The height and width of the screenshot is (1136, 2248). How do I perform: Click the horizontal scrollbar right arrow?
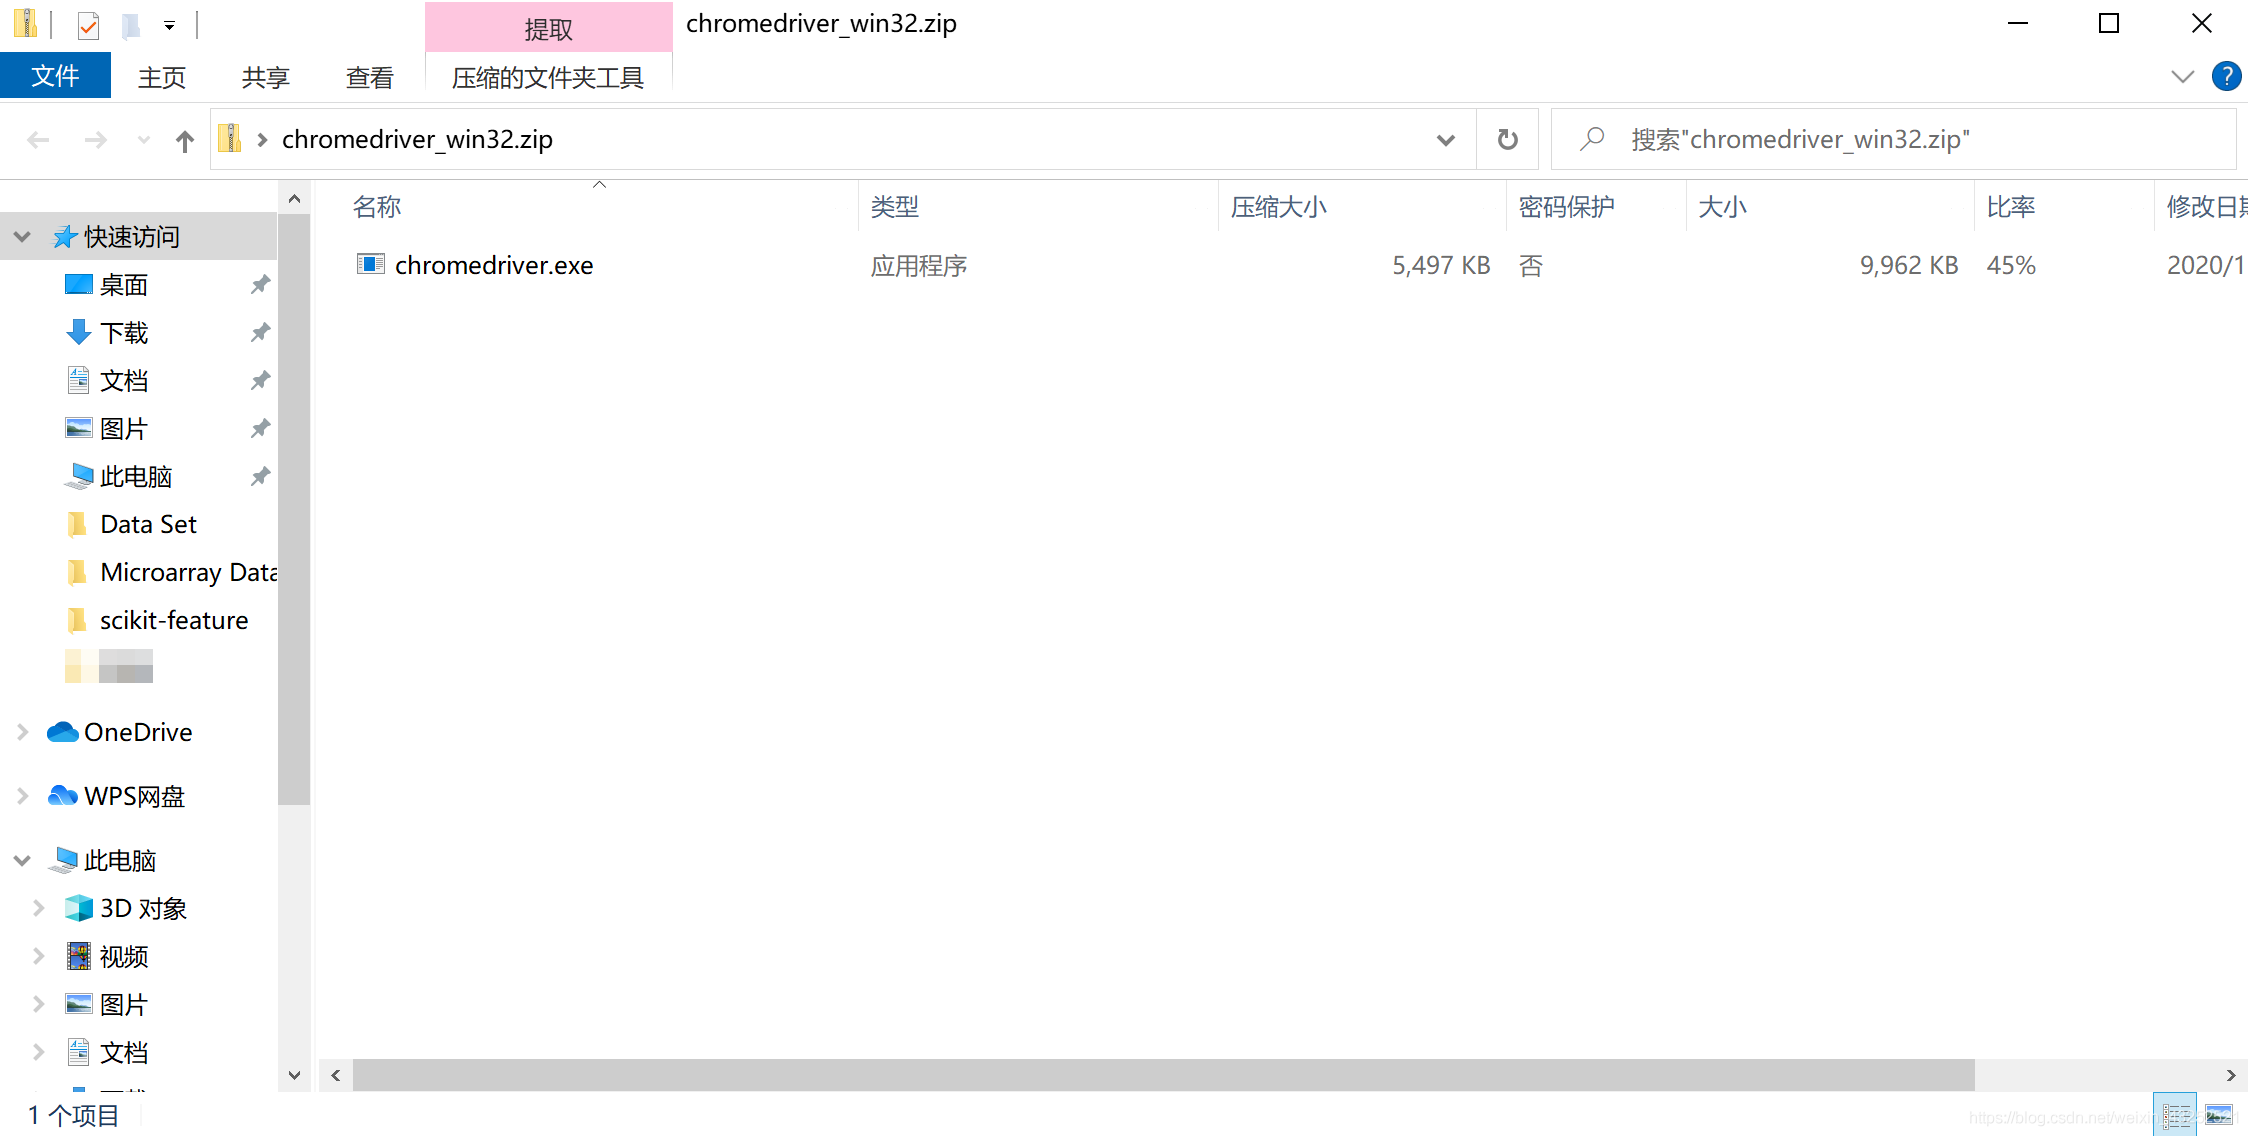pyautogui.click(x=2230, y=1075)
